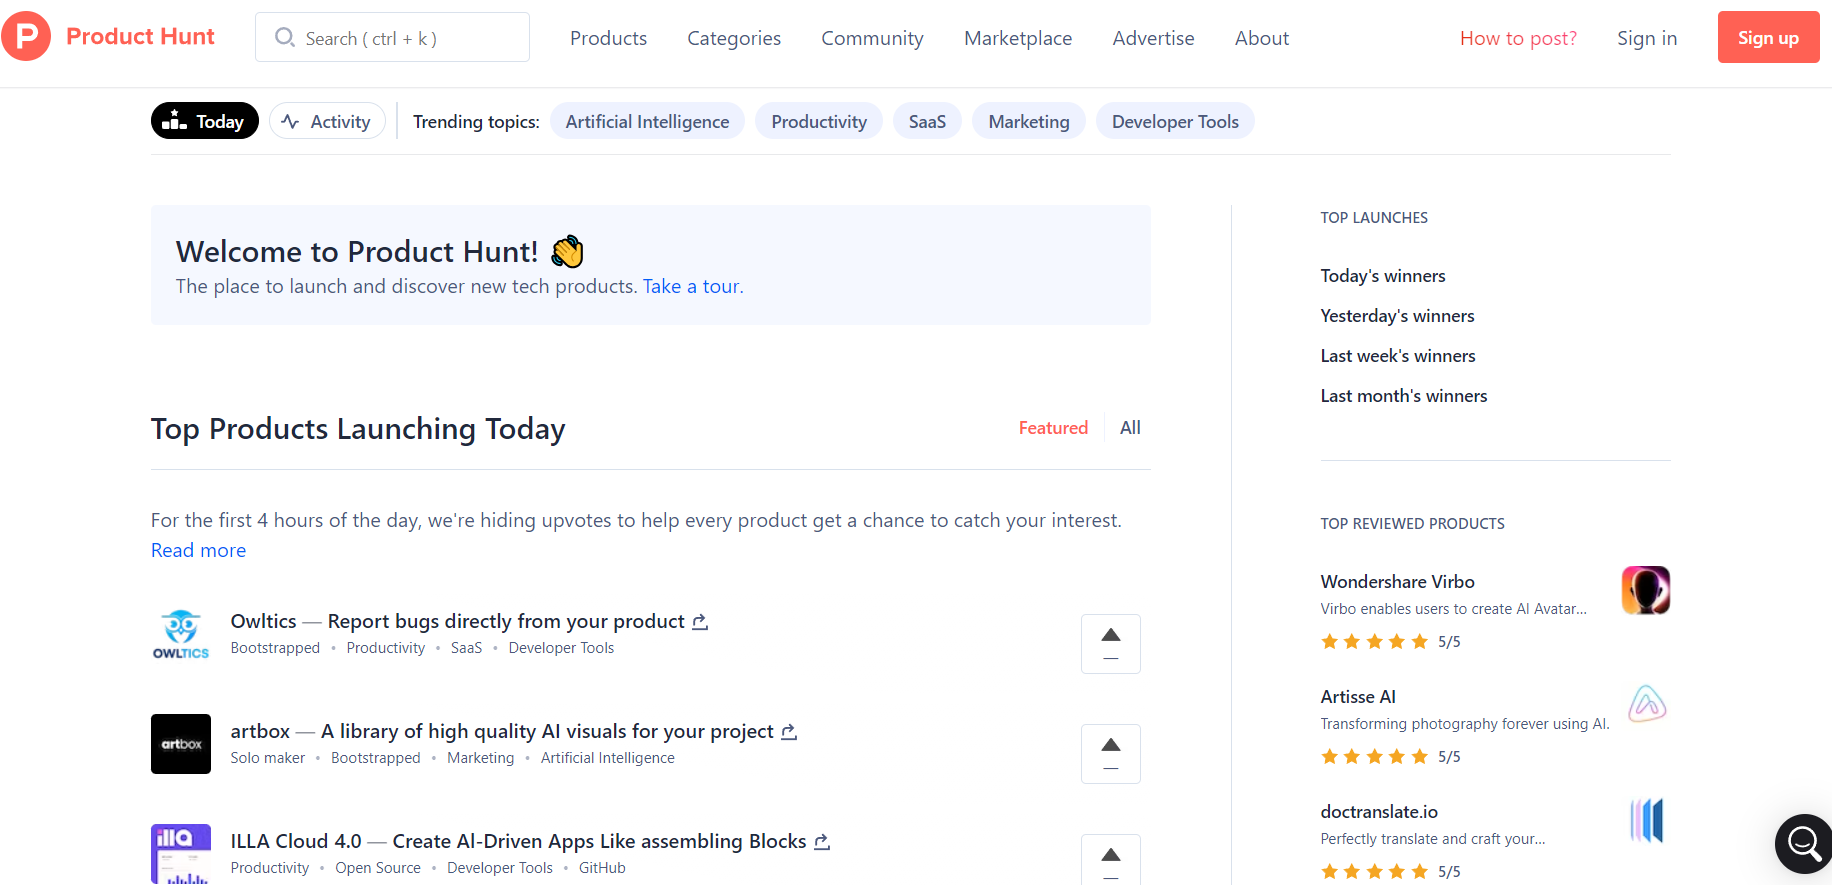The height and width of the screenshot is (885, 1832).
Task: Click the How to post? link
Action: 1518,38
